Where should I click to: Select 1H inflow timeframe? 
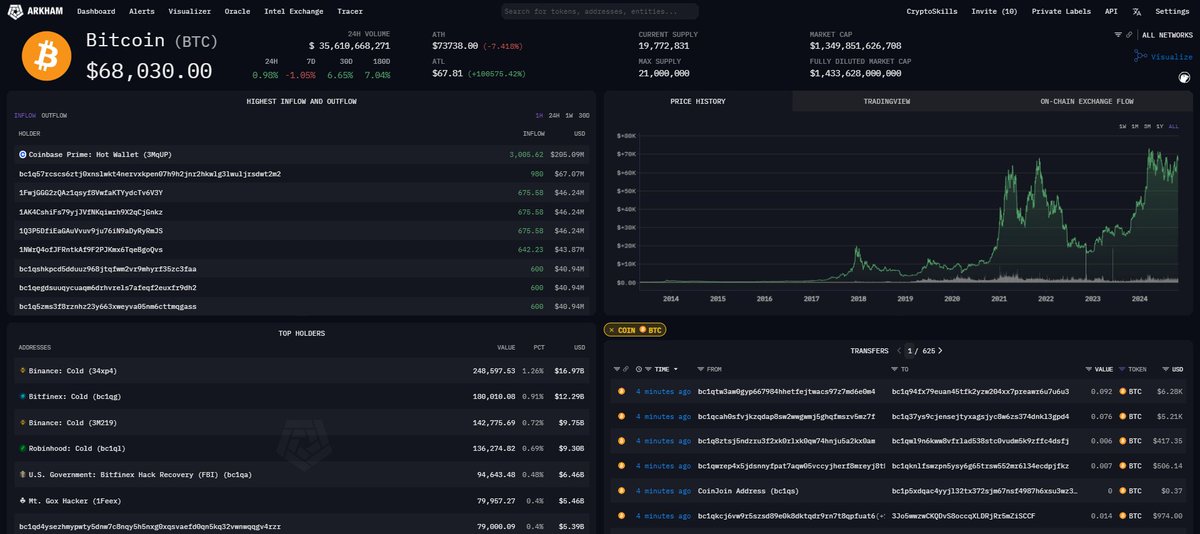539,115
